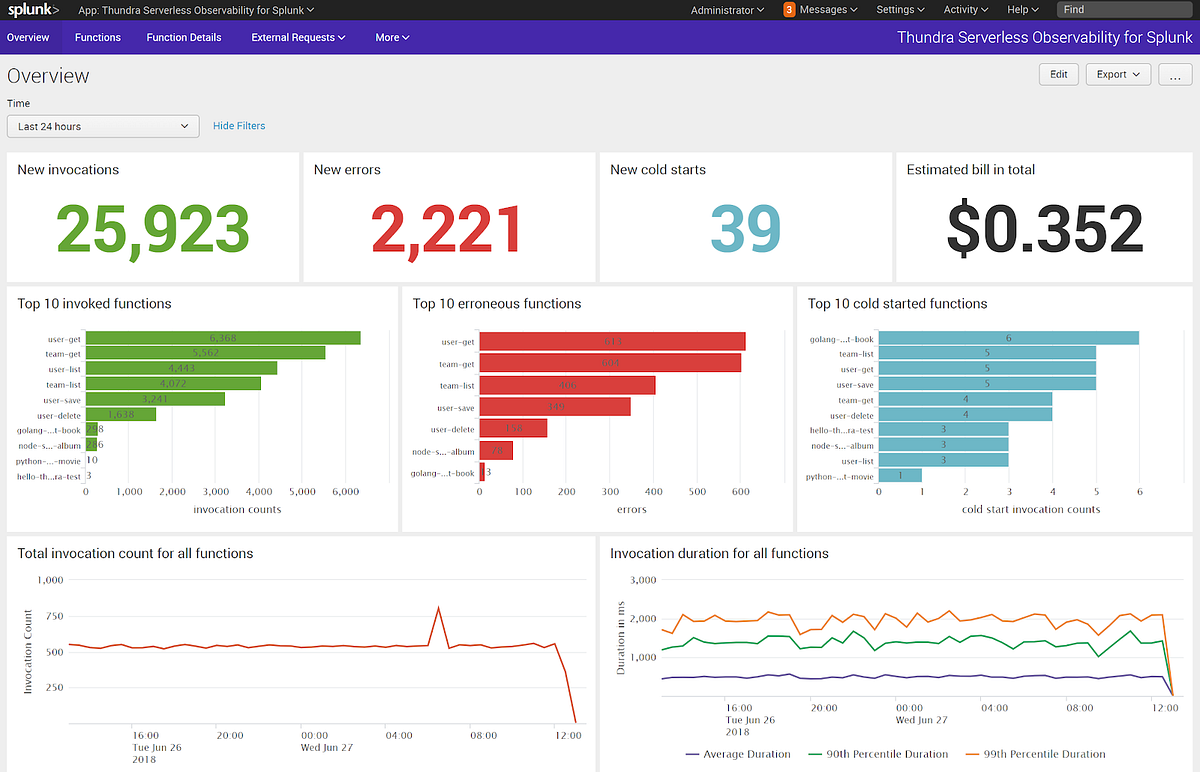This screenshot has height=772, width=1200.
Task: Open the Administrator account dropdown
Action: (727, 9)
